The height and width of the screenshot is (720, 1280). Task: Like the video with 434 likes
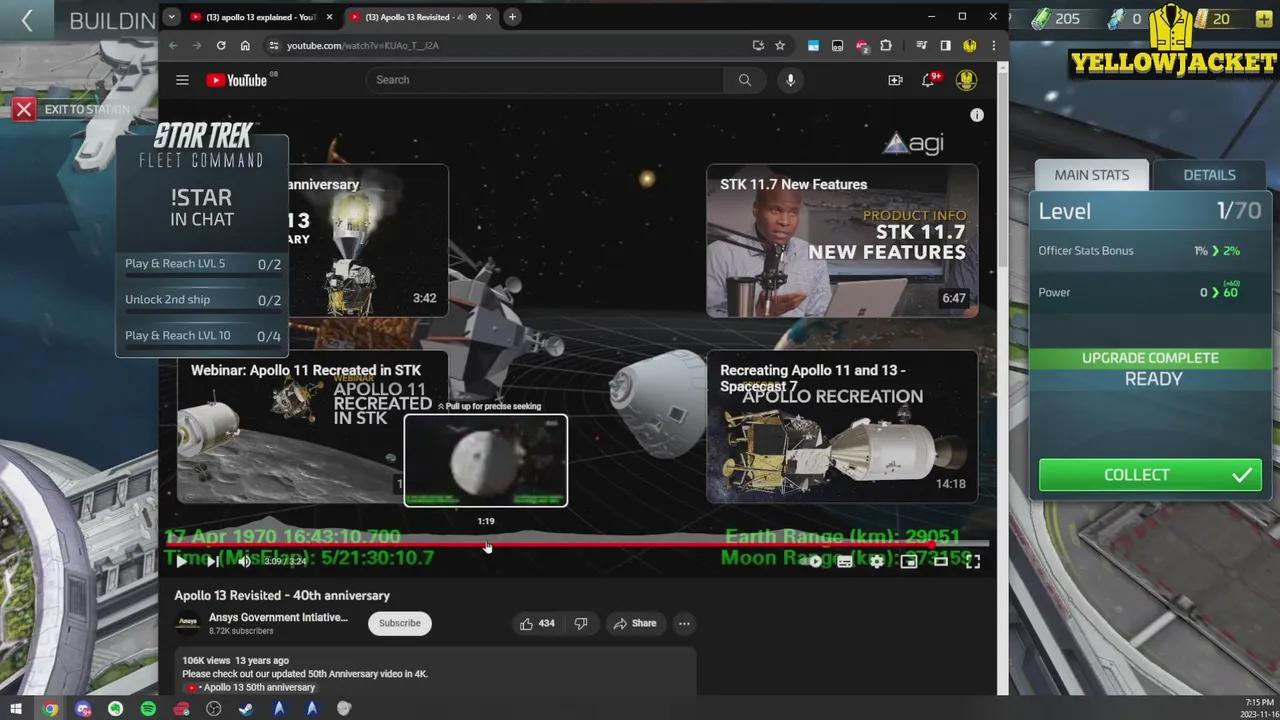537,623
